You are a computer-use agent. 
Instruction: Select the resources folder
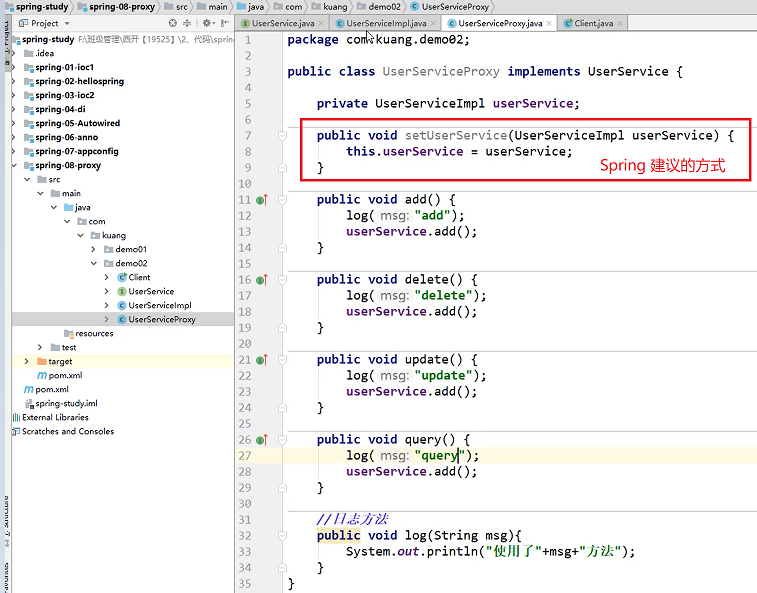pos(89,333)
